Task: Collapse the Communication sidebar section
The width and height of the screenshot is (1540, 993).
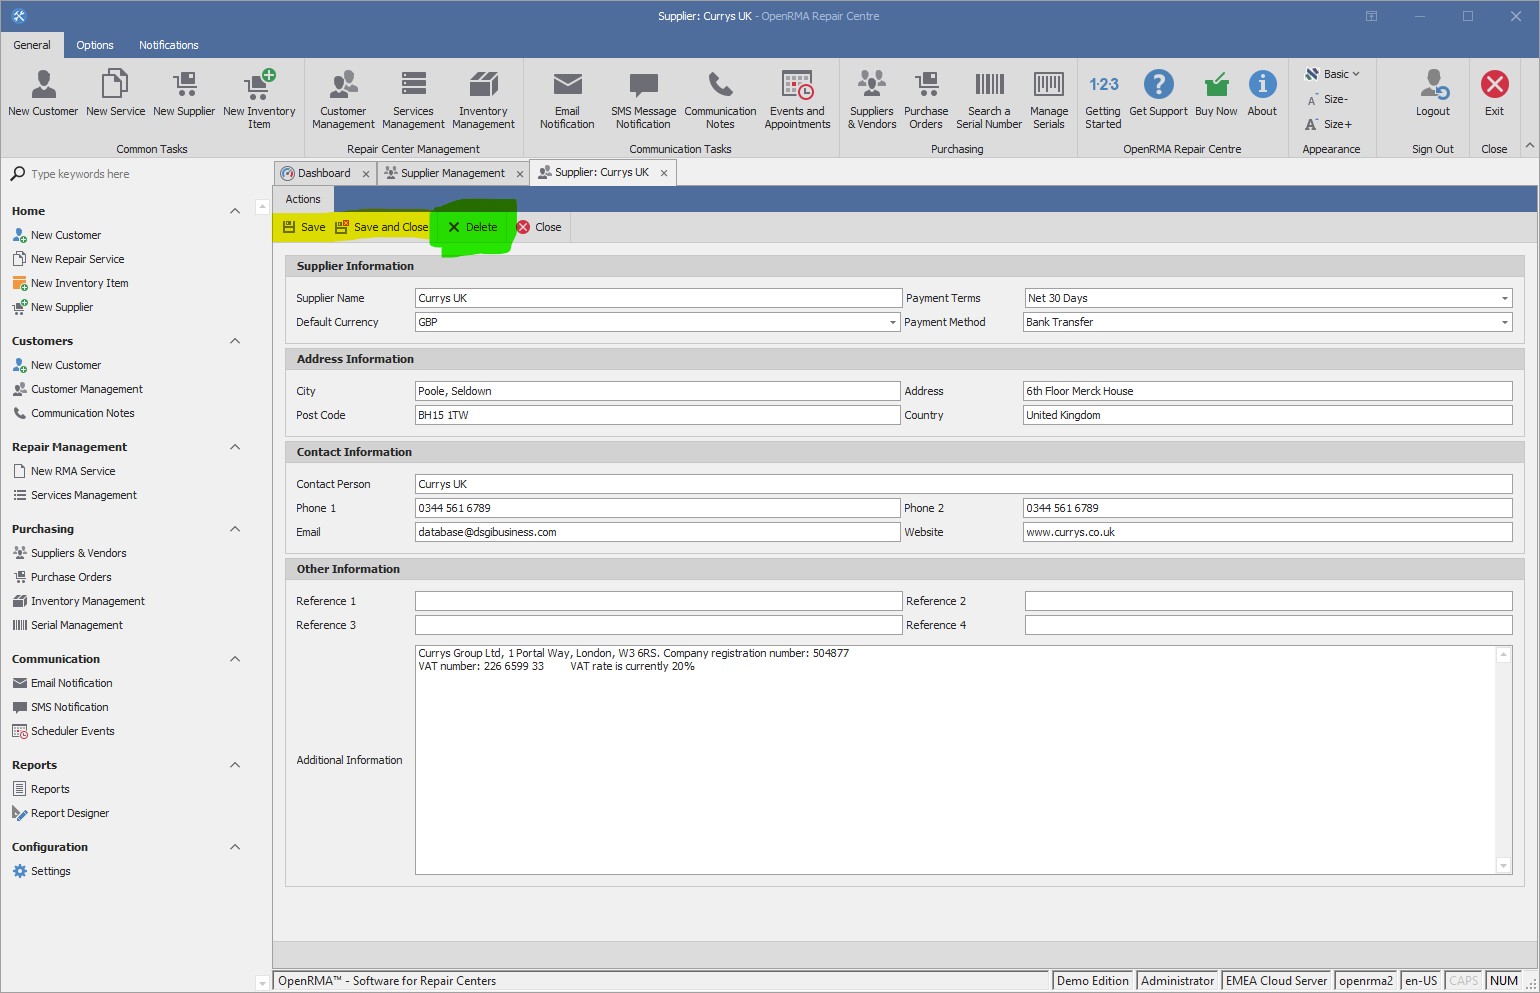Action: pyautogui.click(x=235, y=659)
